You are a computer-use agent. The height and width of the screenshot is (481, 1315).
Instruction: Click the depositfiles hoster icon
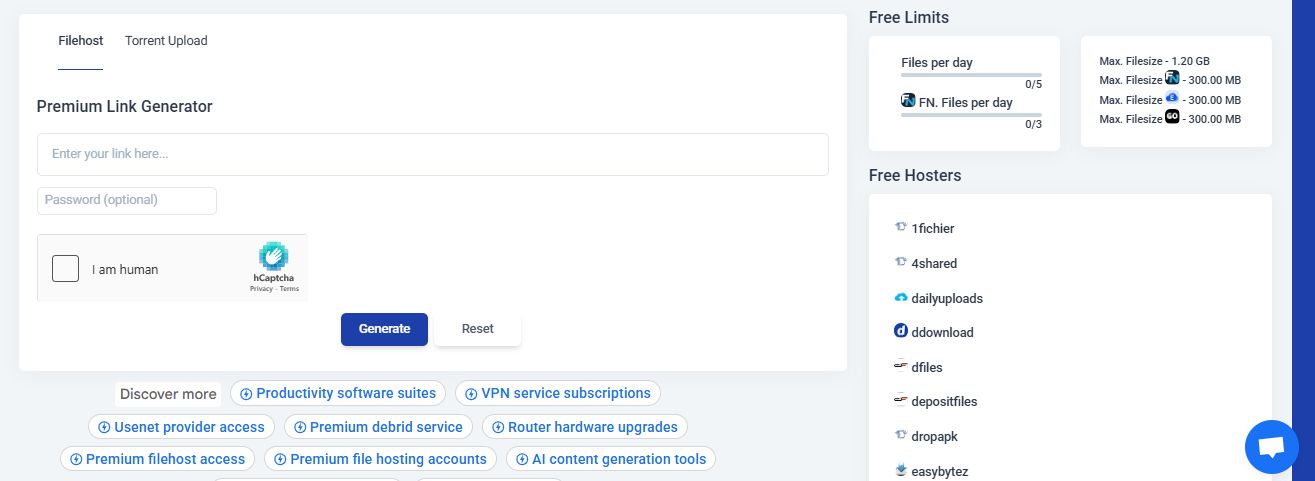(901, 401)
